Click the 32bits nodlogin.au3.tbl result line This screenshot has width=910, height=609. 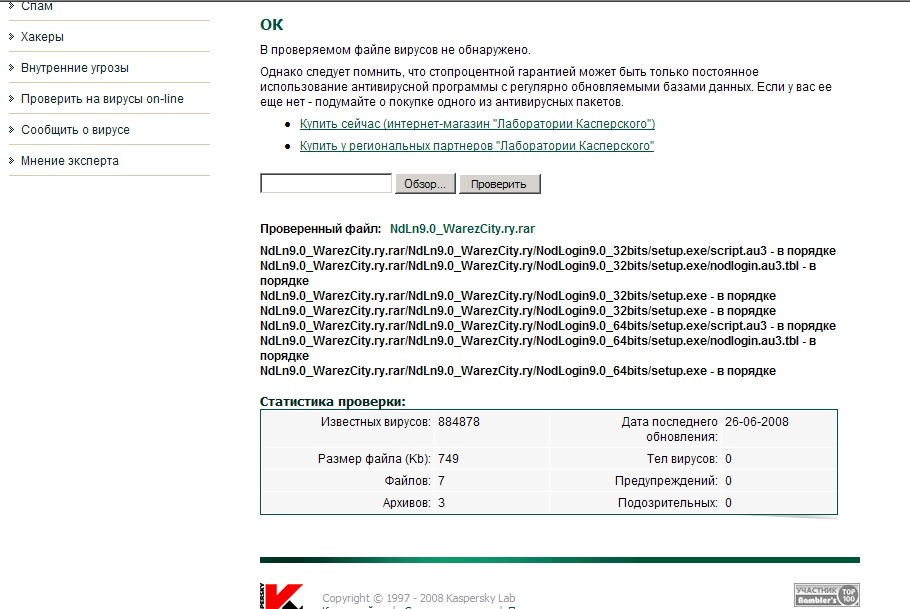tap(538, 273)
